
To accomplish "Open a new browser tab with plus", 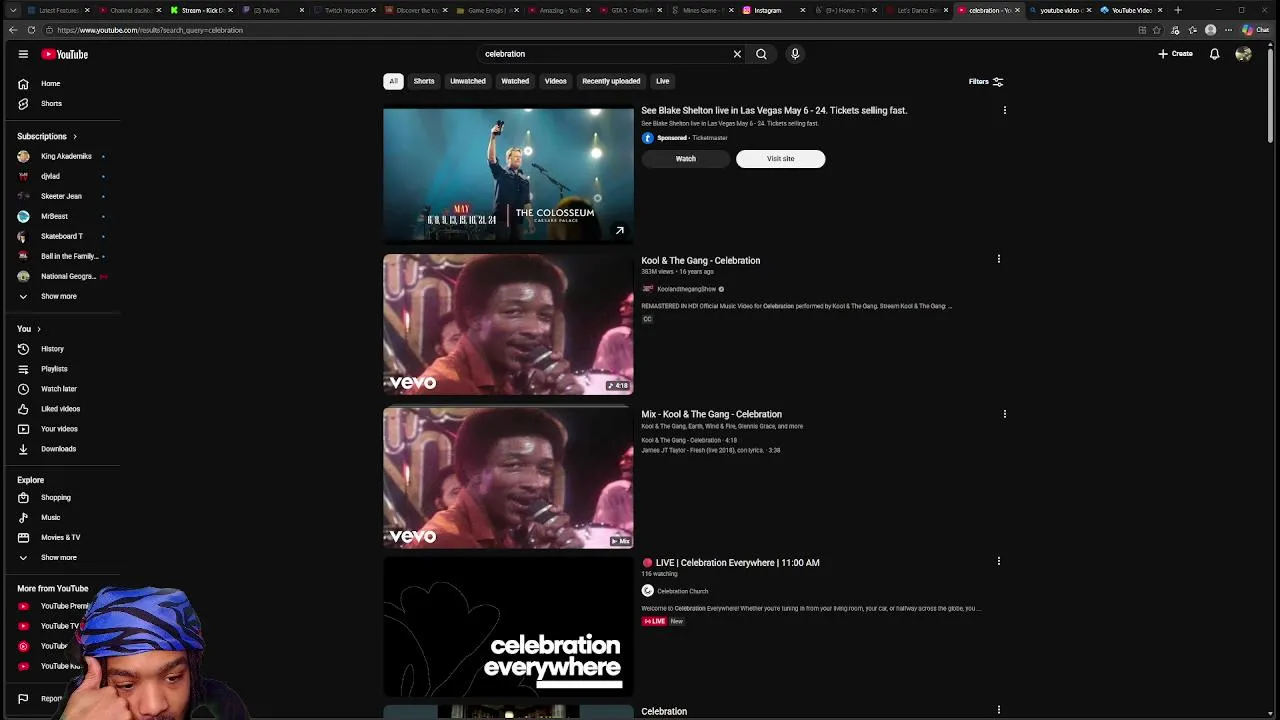I will 1178,10.
